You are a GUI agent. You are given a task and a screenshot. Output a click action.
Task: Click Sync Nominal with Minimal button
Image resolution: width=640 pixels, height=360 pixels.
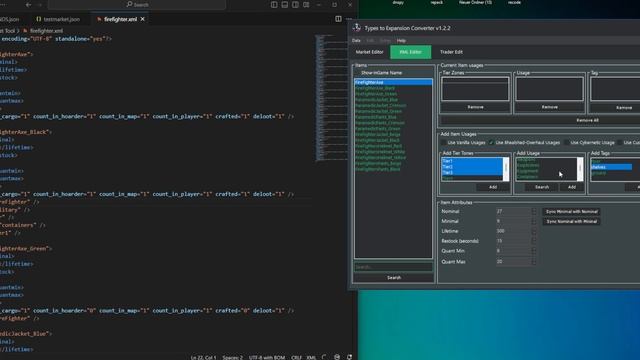(571, 221)
